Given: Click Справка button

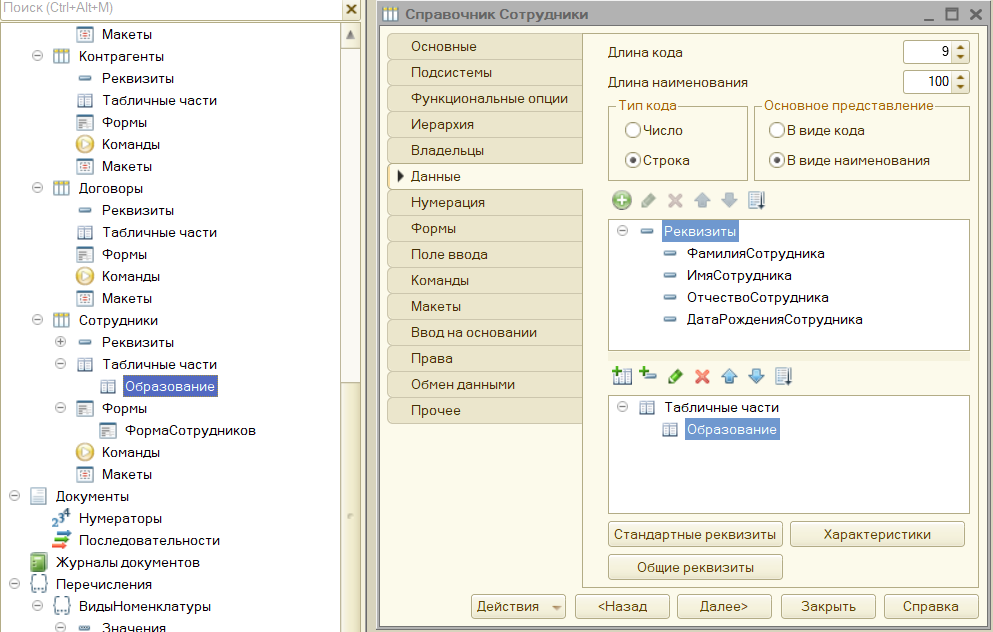Looking at the screenshot, I should coord(931,606).
